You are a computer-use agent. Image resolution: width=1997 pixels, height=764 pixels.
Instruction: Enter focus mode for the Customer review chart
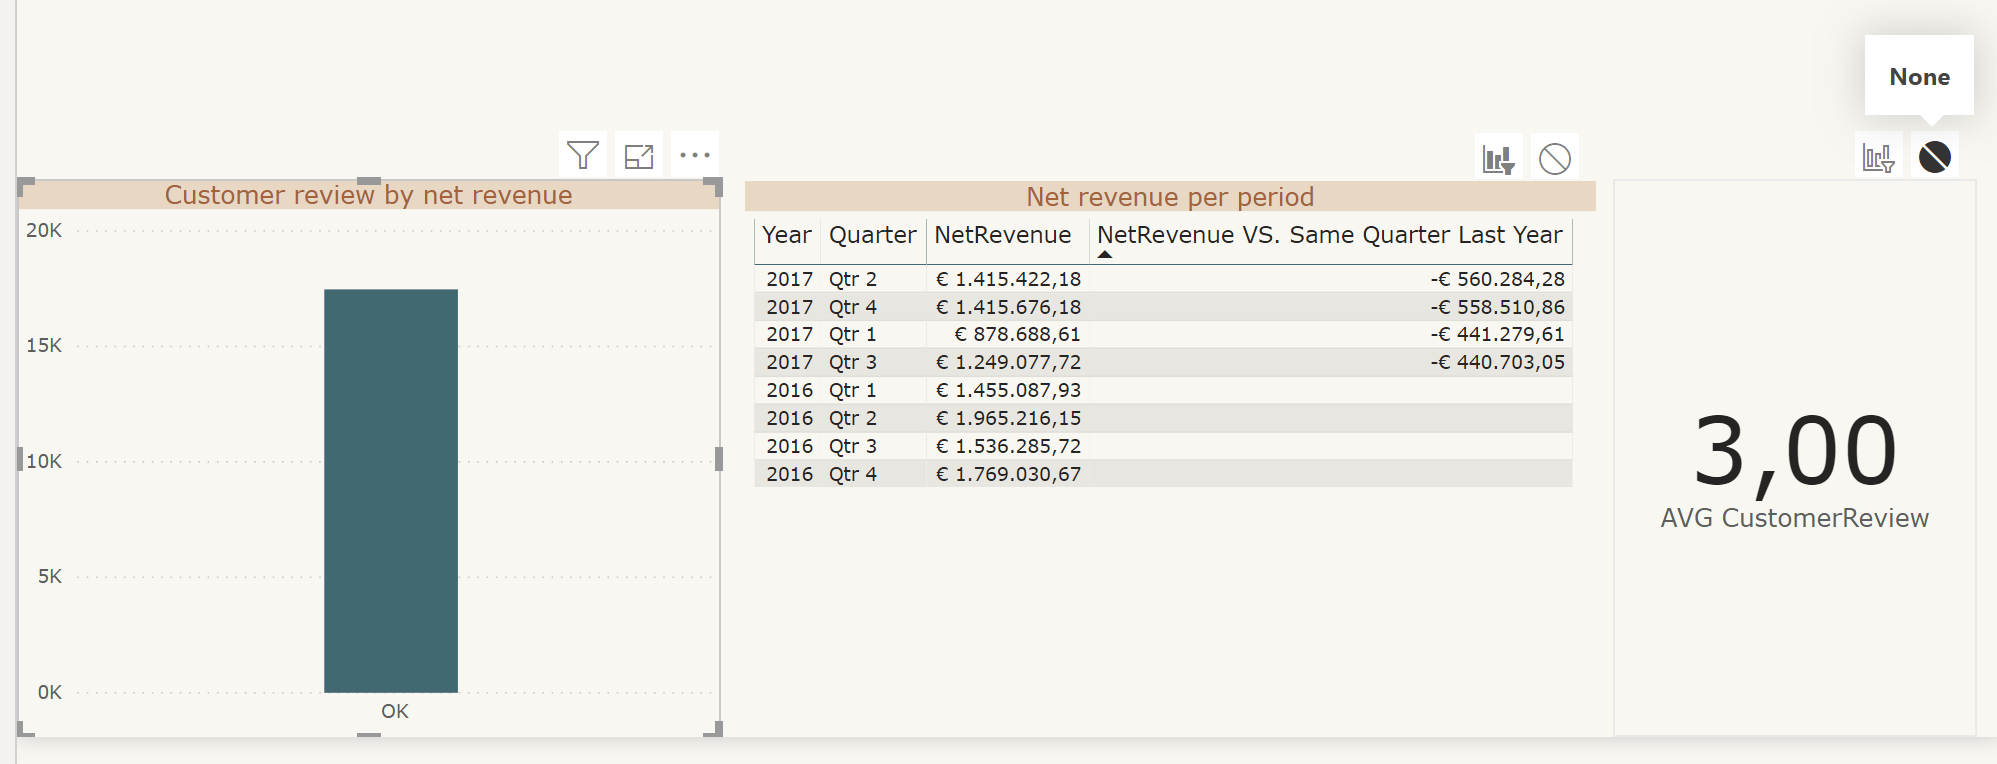pos(639,155)
